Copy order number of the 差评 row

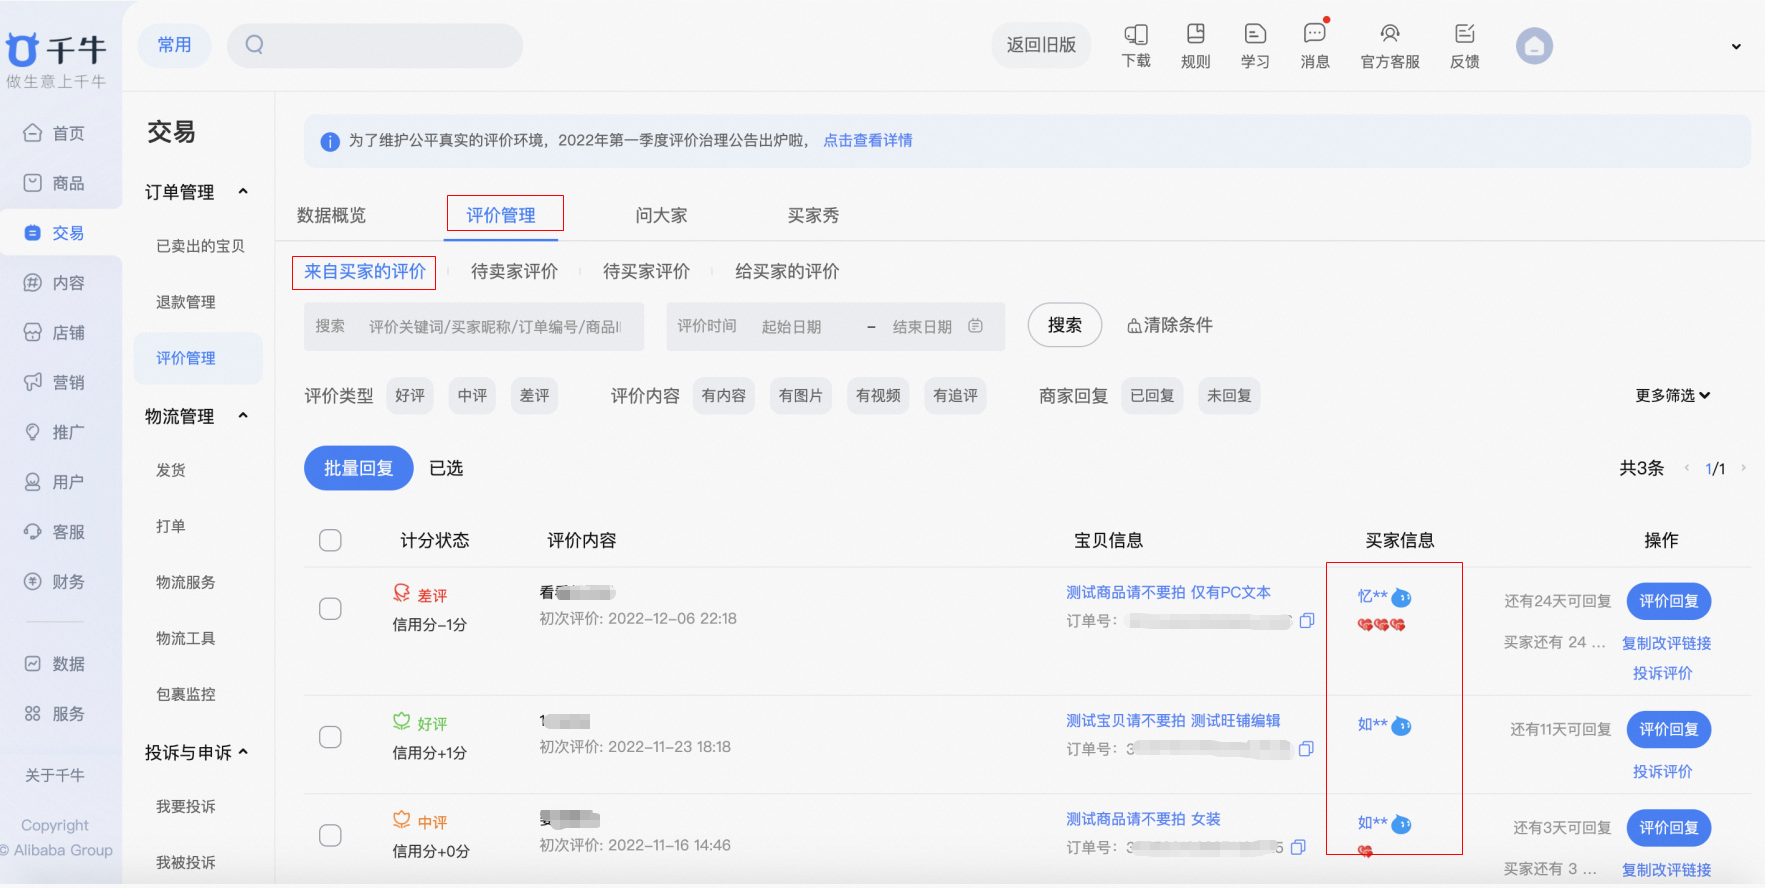(1307, 621)
